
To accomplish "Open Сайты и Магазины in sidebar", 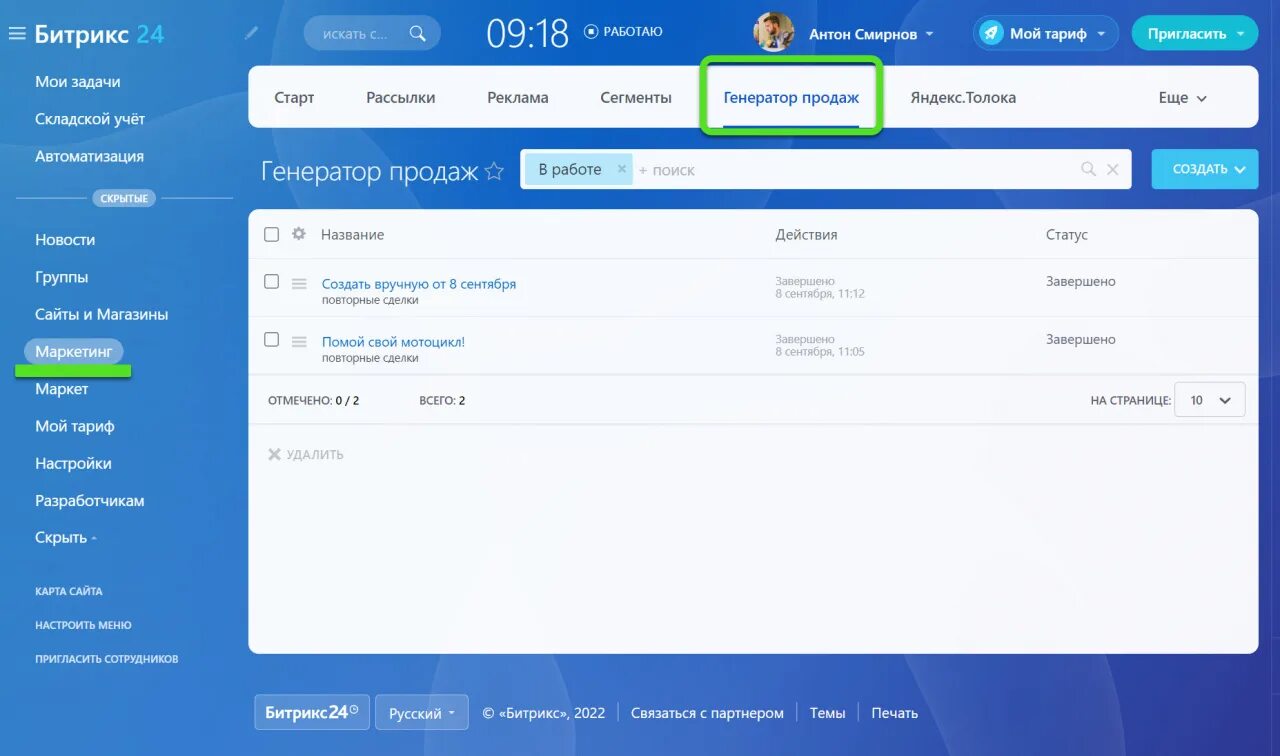I will pyautogui.click(x=101, y=314).
